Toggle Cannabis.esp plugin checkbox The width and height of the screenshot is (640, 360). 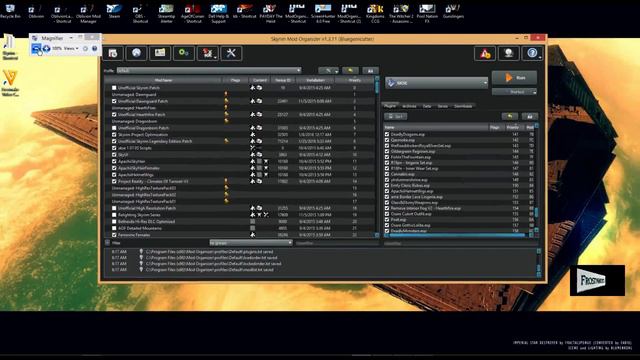click(387, 174)
